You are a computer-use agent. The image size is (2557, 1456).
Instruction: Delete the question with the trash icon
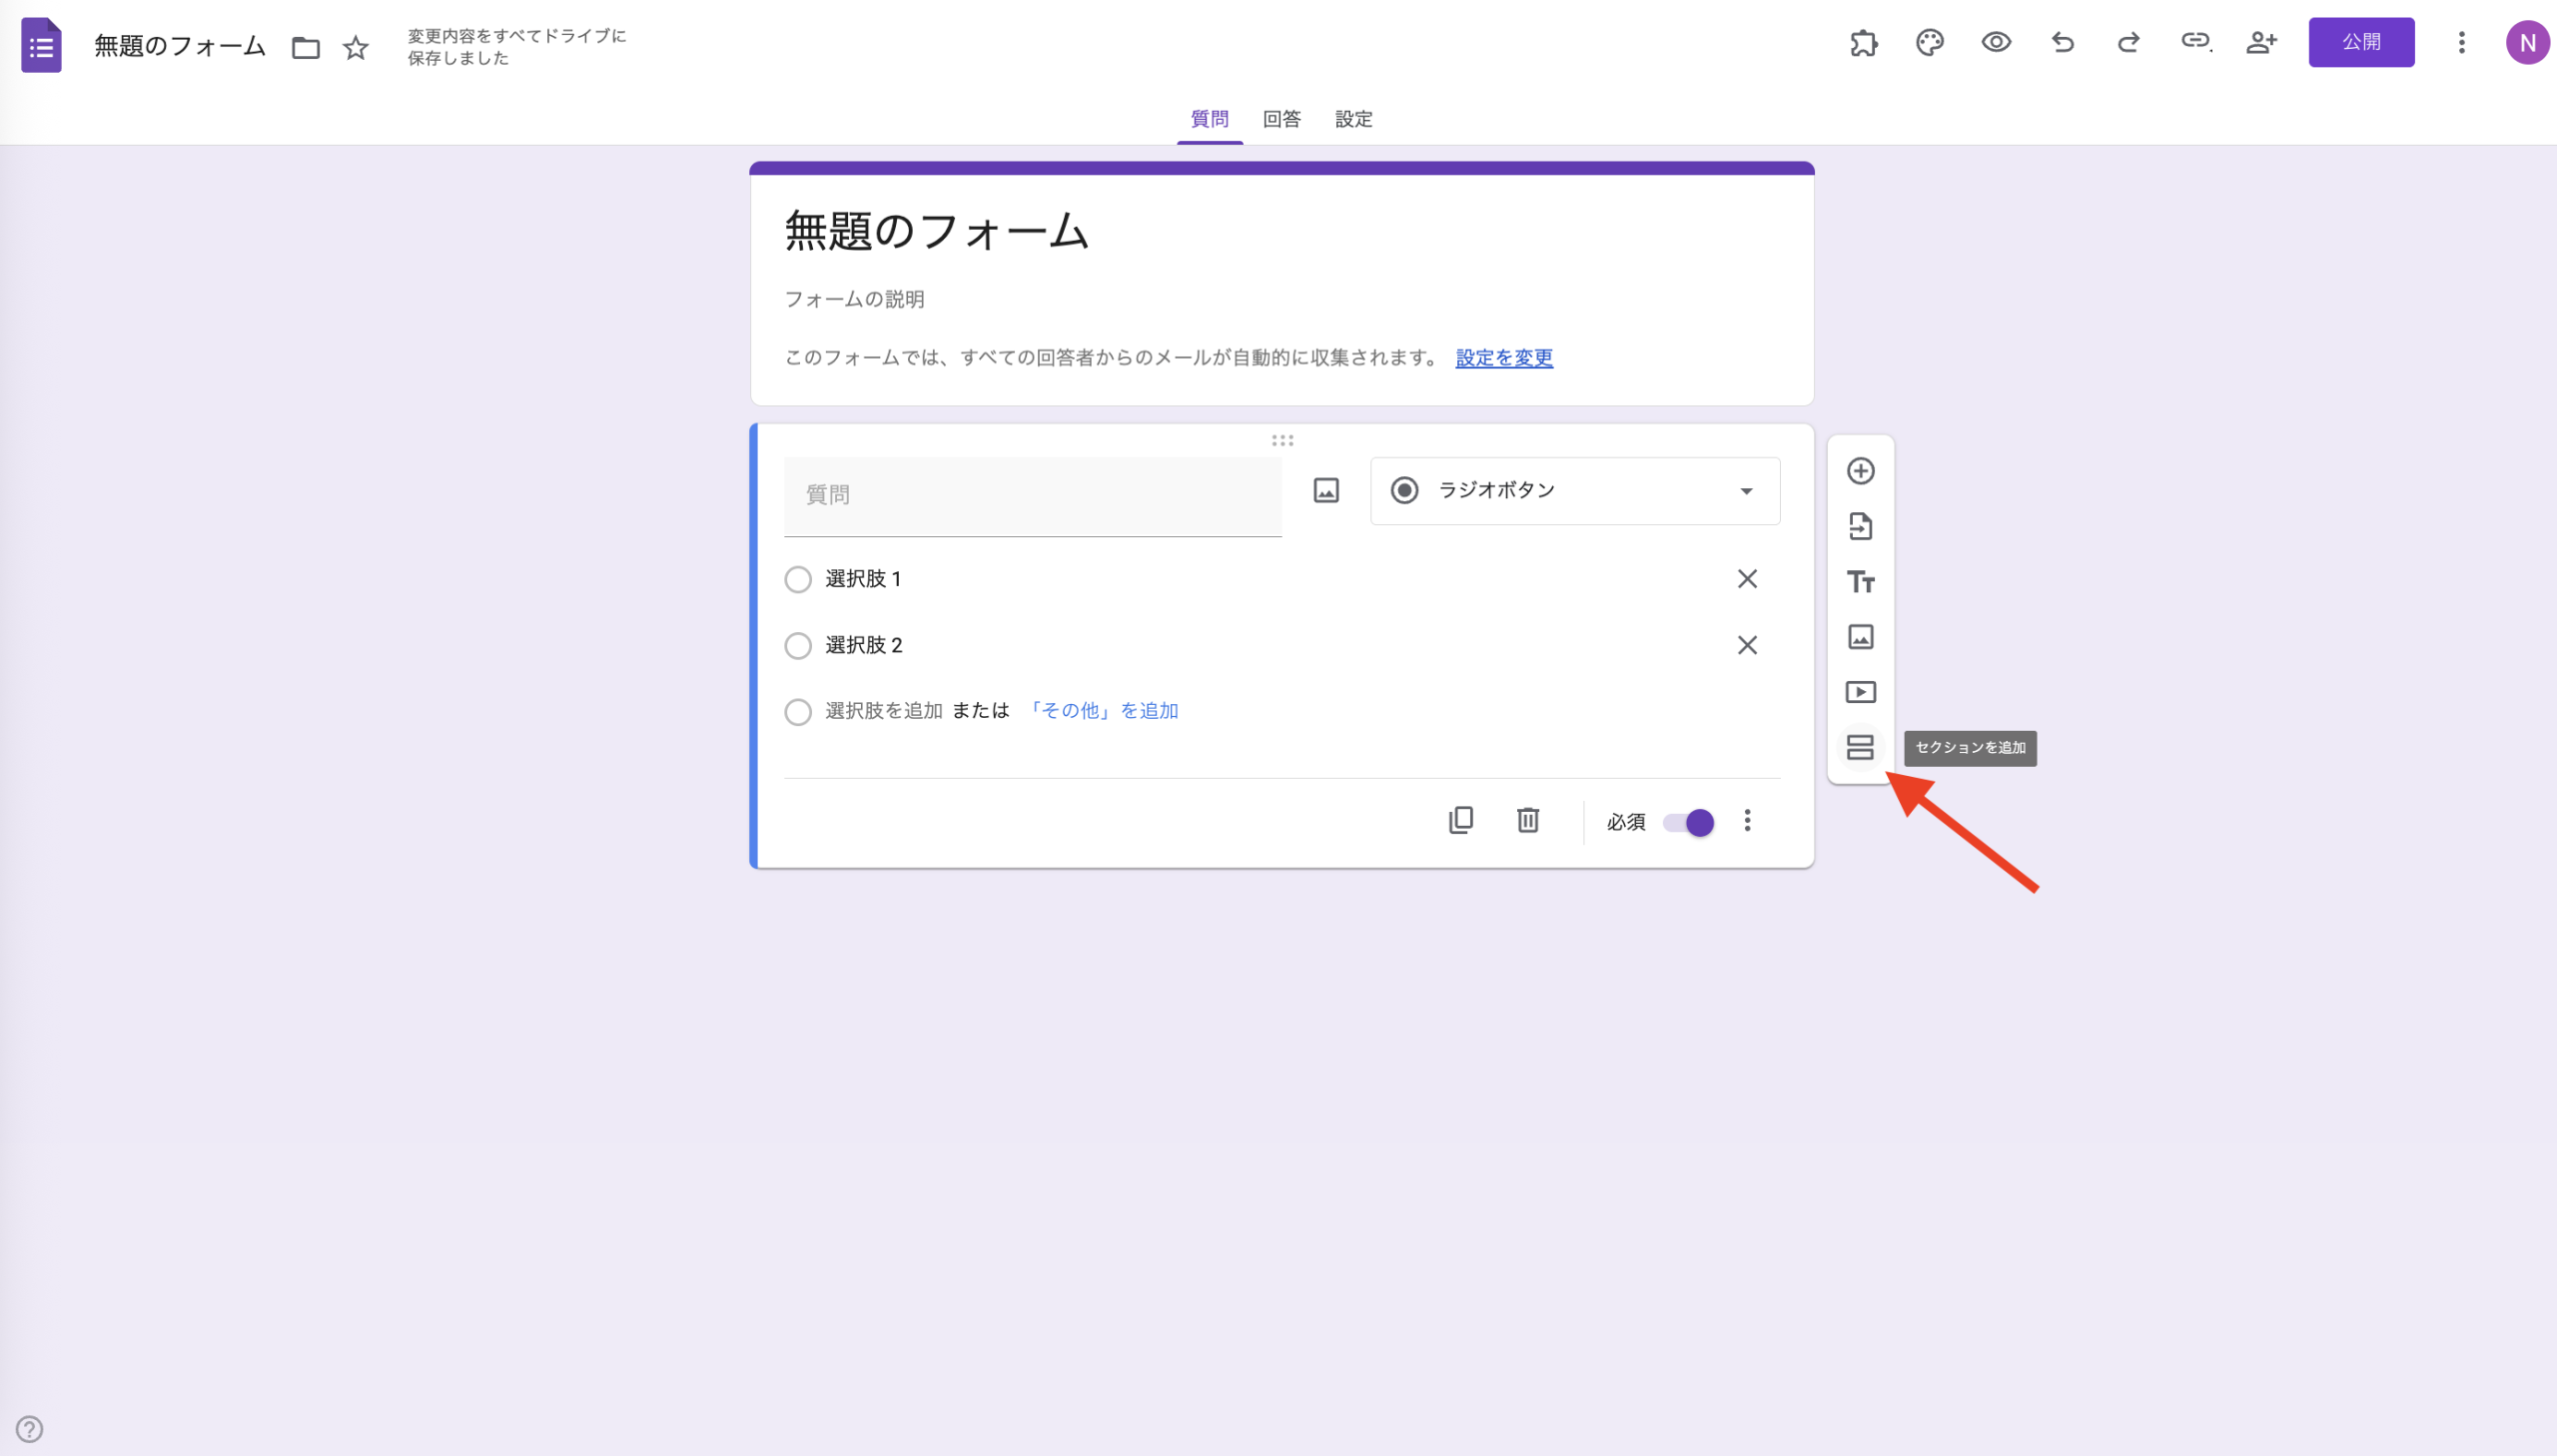coord(1527,820)
